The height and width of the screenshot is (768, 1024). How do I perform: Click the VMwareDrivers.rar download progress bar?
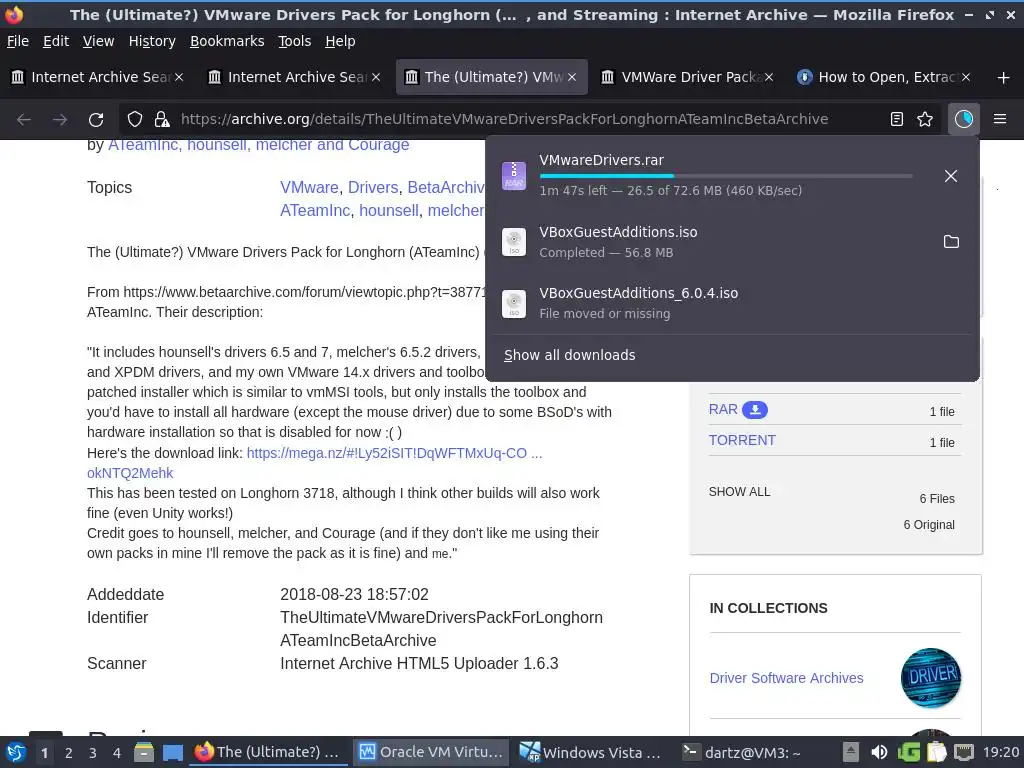click(726, 176)
